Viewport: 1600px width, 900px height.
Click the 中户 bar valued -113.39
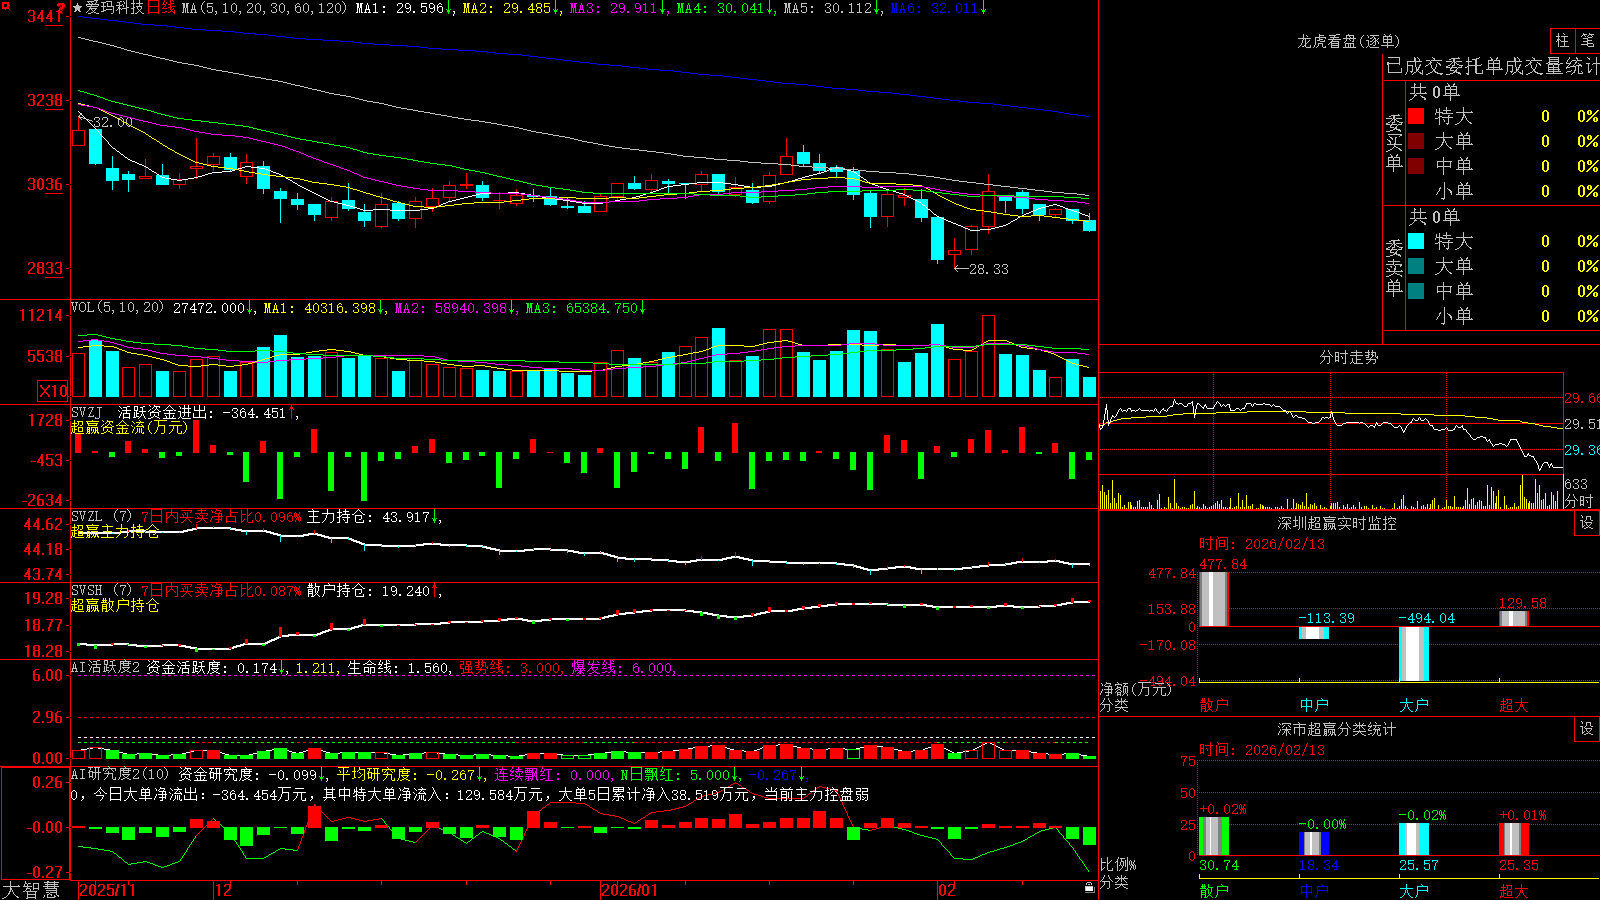click(x=1314, y=633)
